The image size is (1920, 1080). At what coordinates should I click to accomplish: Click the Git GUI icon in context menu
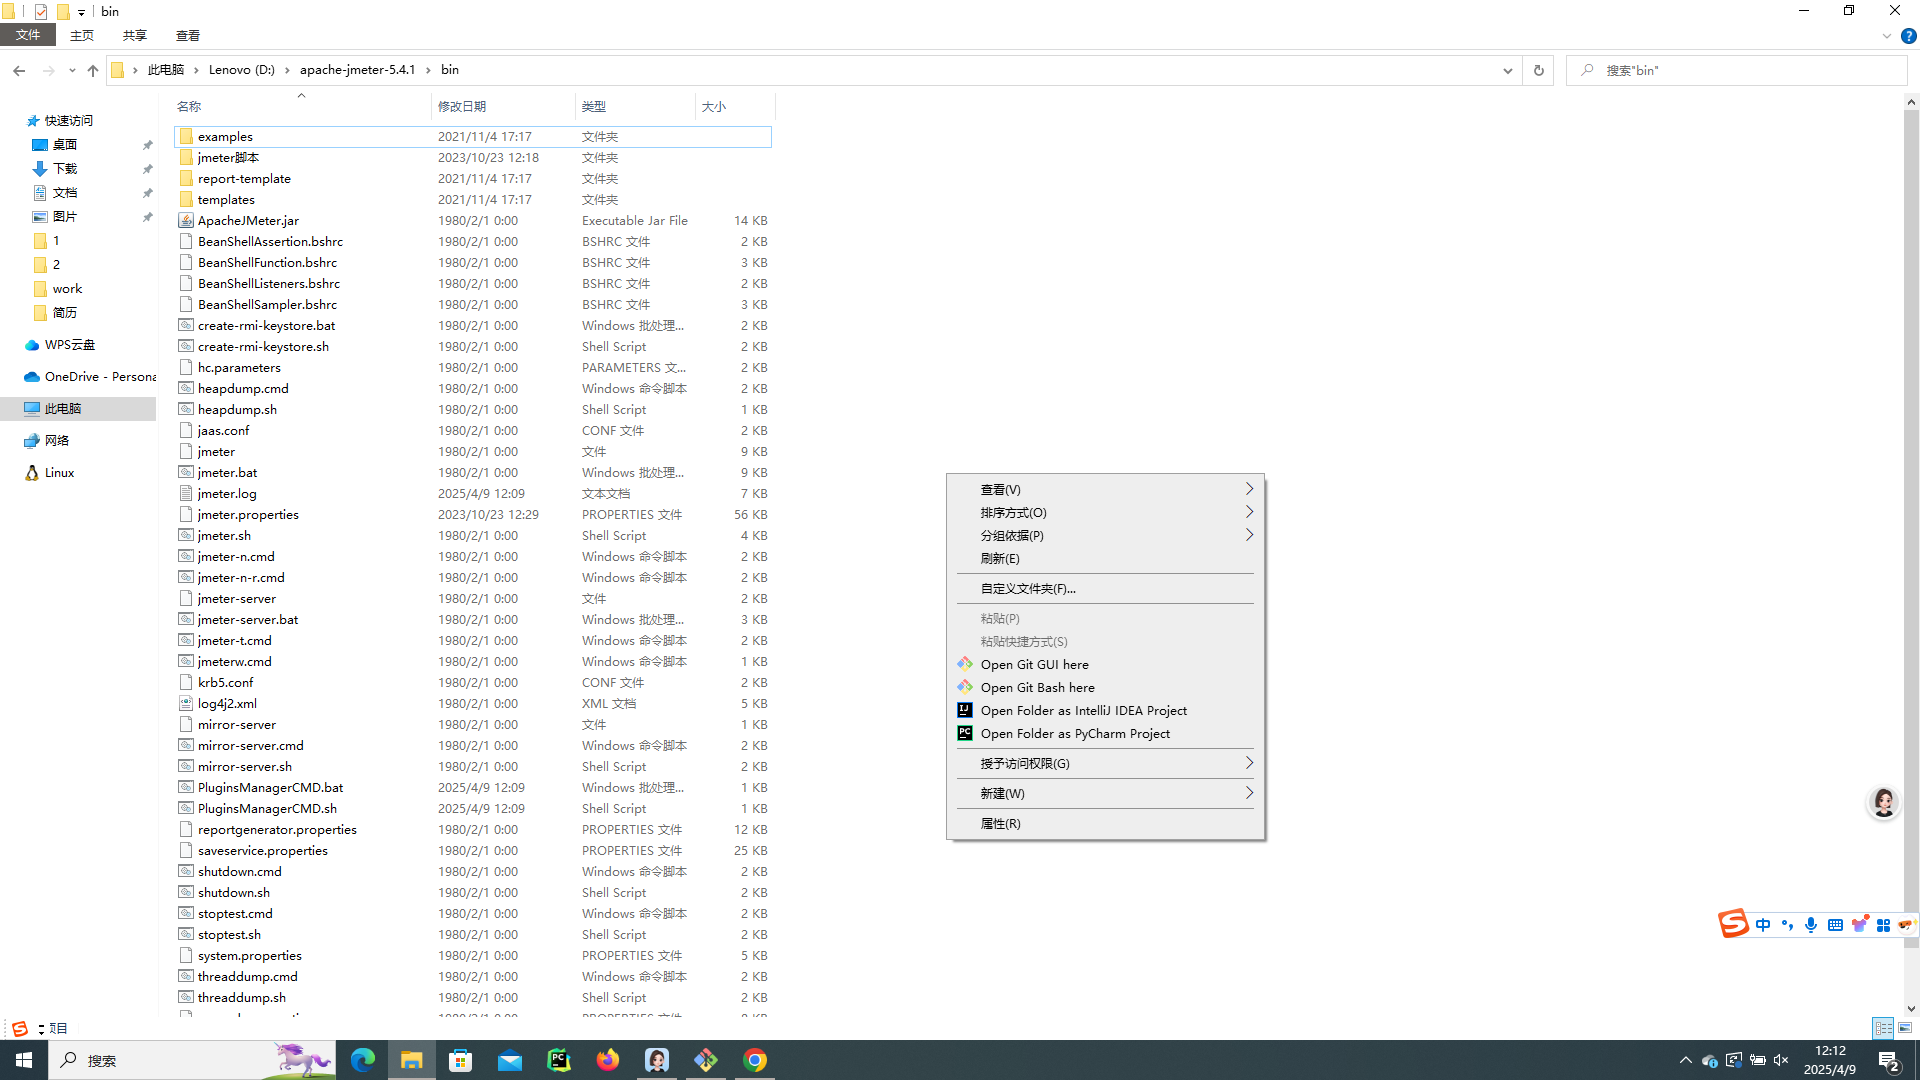pos(965,664)
